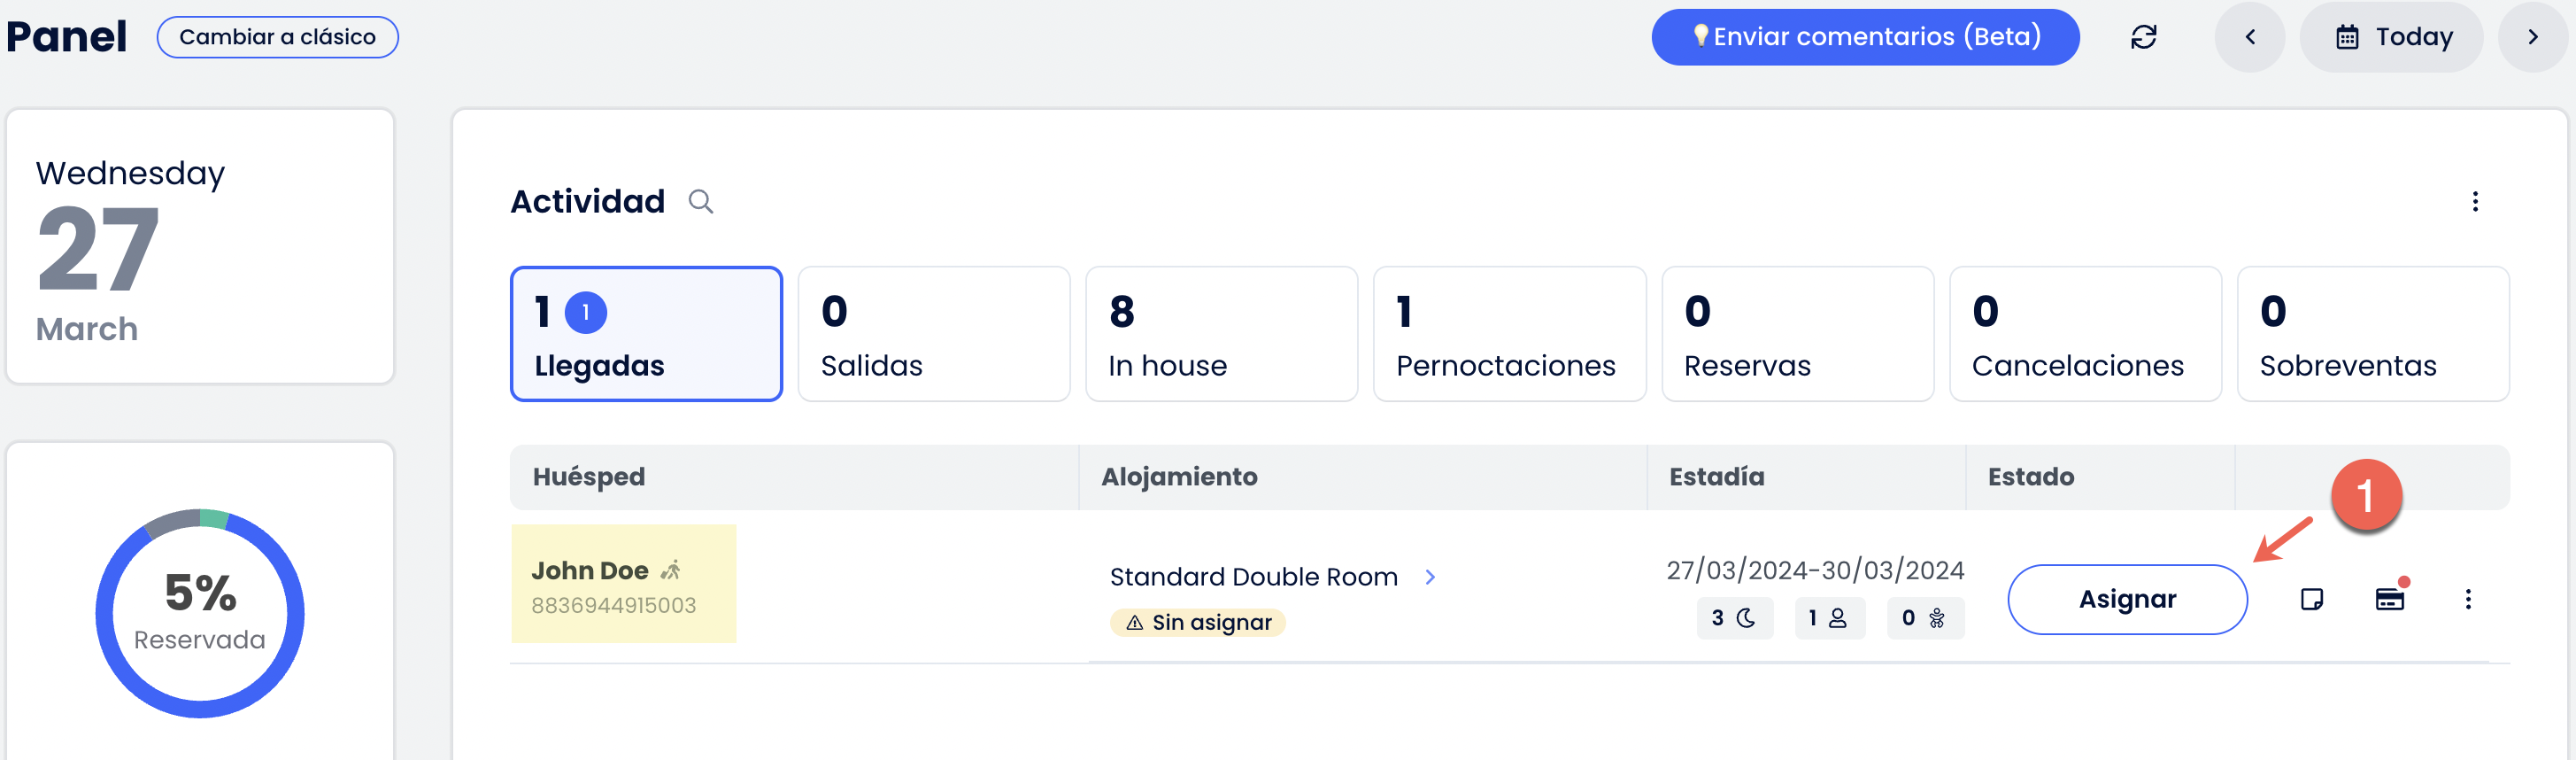
Task: Open notes icon for John Doe
Action: pyautogui.click(x=2311, y=599)
